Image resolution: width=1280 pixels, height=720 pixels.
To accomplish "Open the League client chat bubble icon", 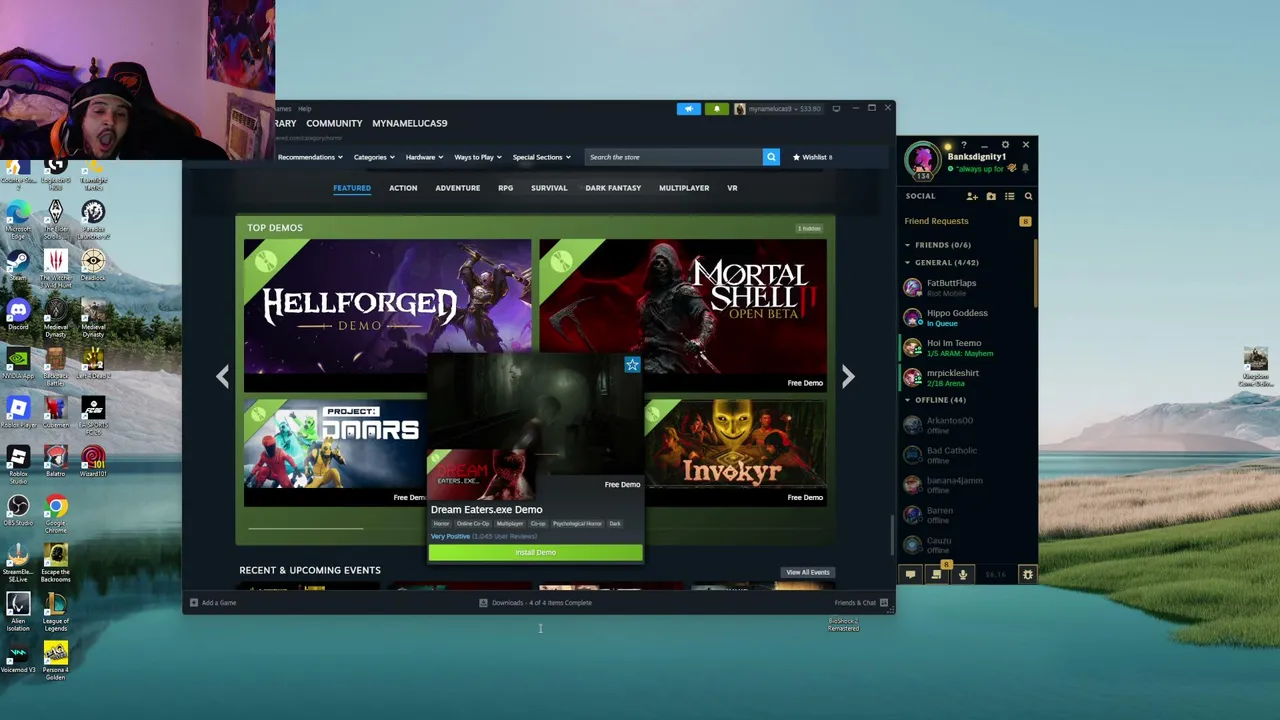I will [910, 574].
